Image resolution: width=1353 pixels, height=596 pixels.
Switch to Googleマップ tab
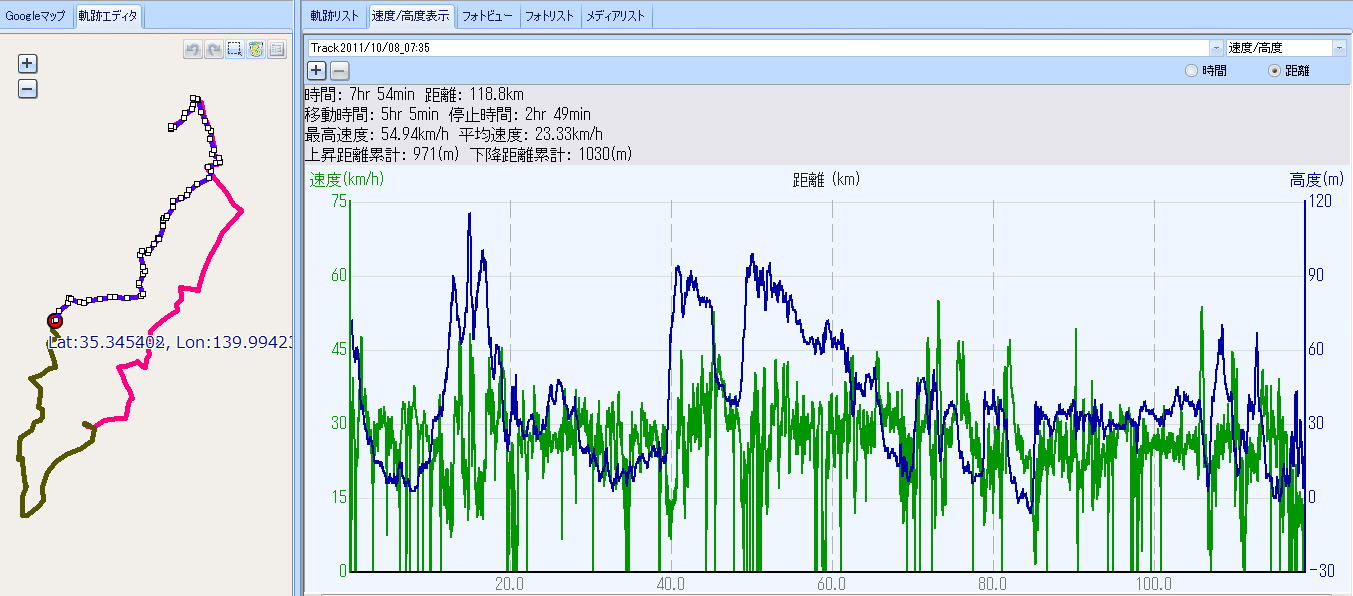pos(36,16)
